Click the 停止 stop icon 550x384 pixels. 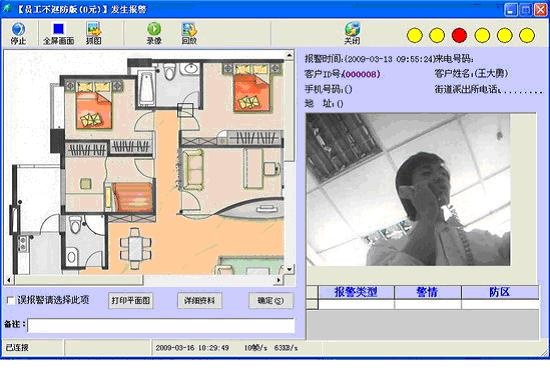[x=18, y=33]
